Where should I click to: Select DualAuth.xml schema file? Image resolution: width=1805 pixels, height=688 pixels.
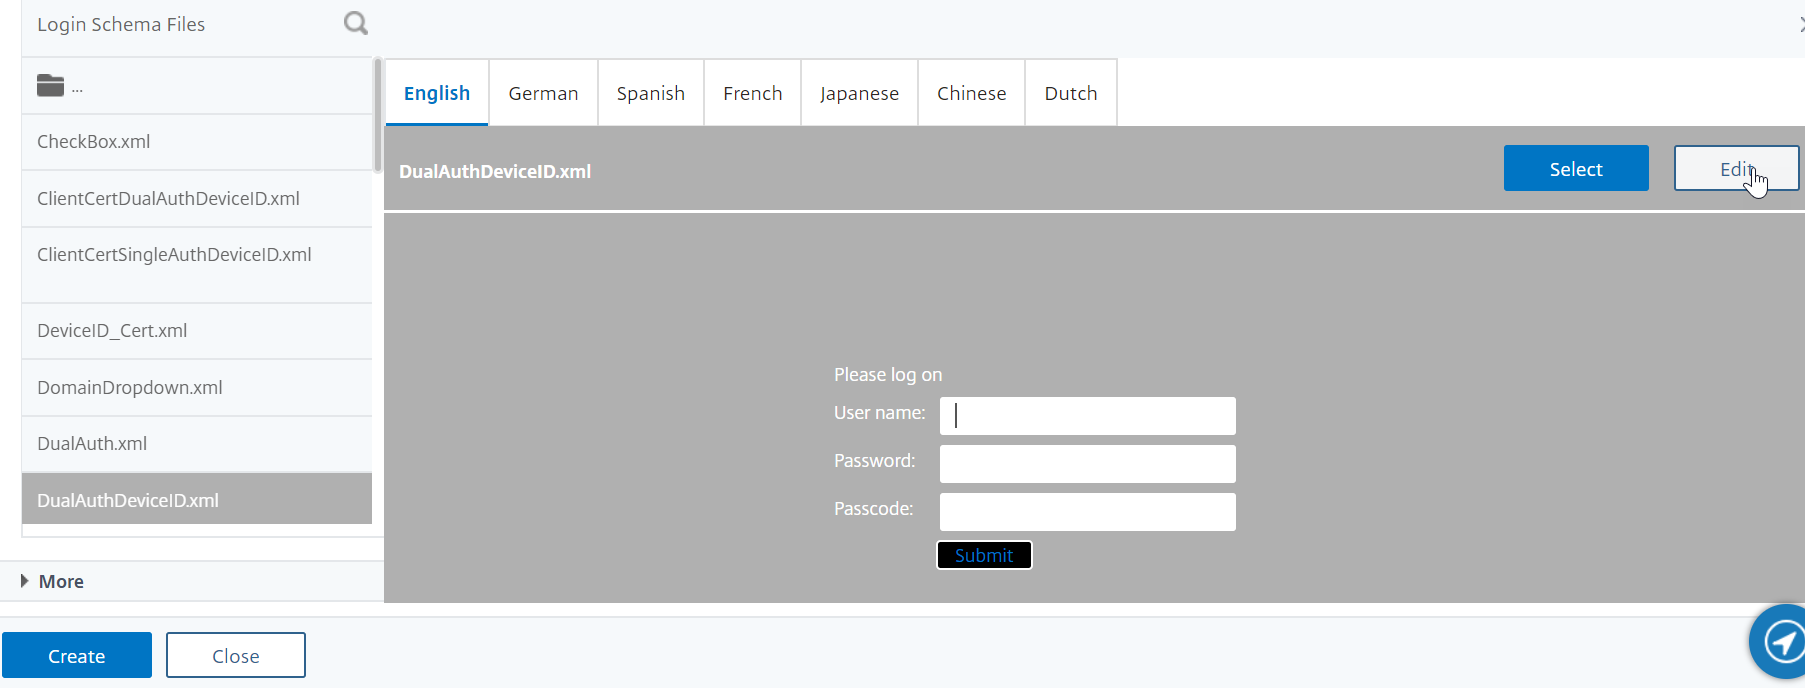(x=197, y=444)
